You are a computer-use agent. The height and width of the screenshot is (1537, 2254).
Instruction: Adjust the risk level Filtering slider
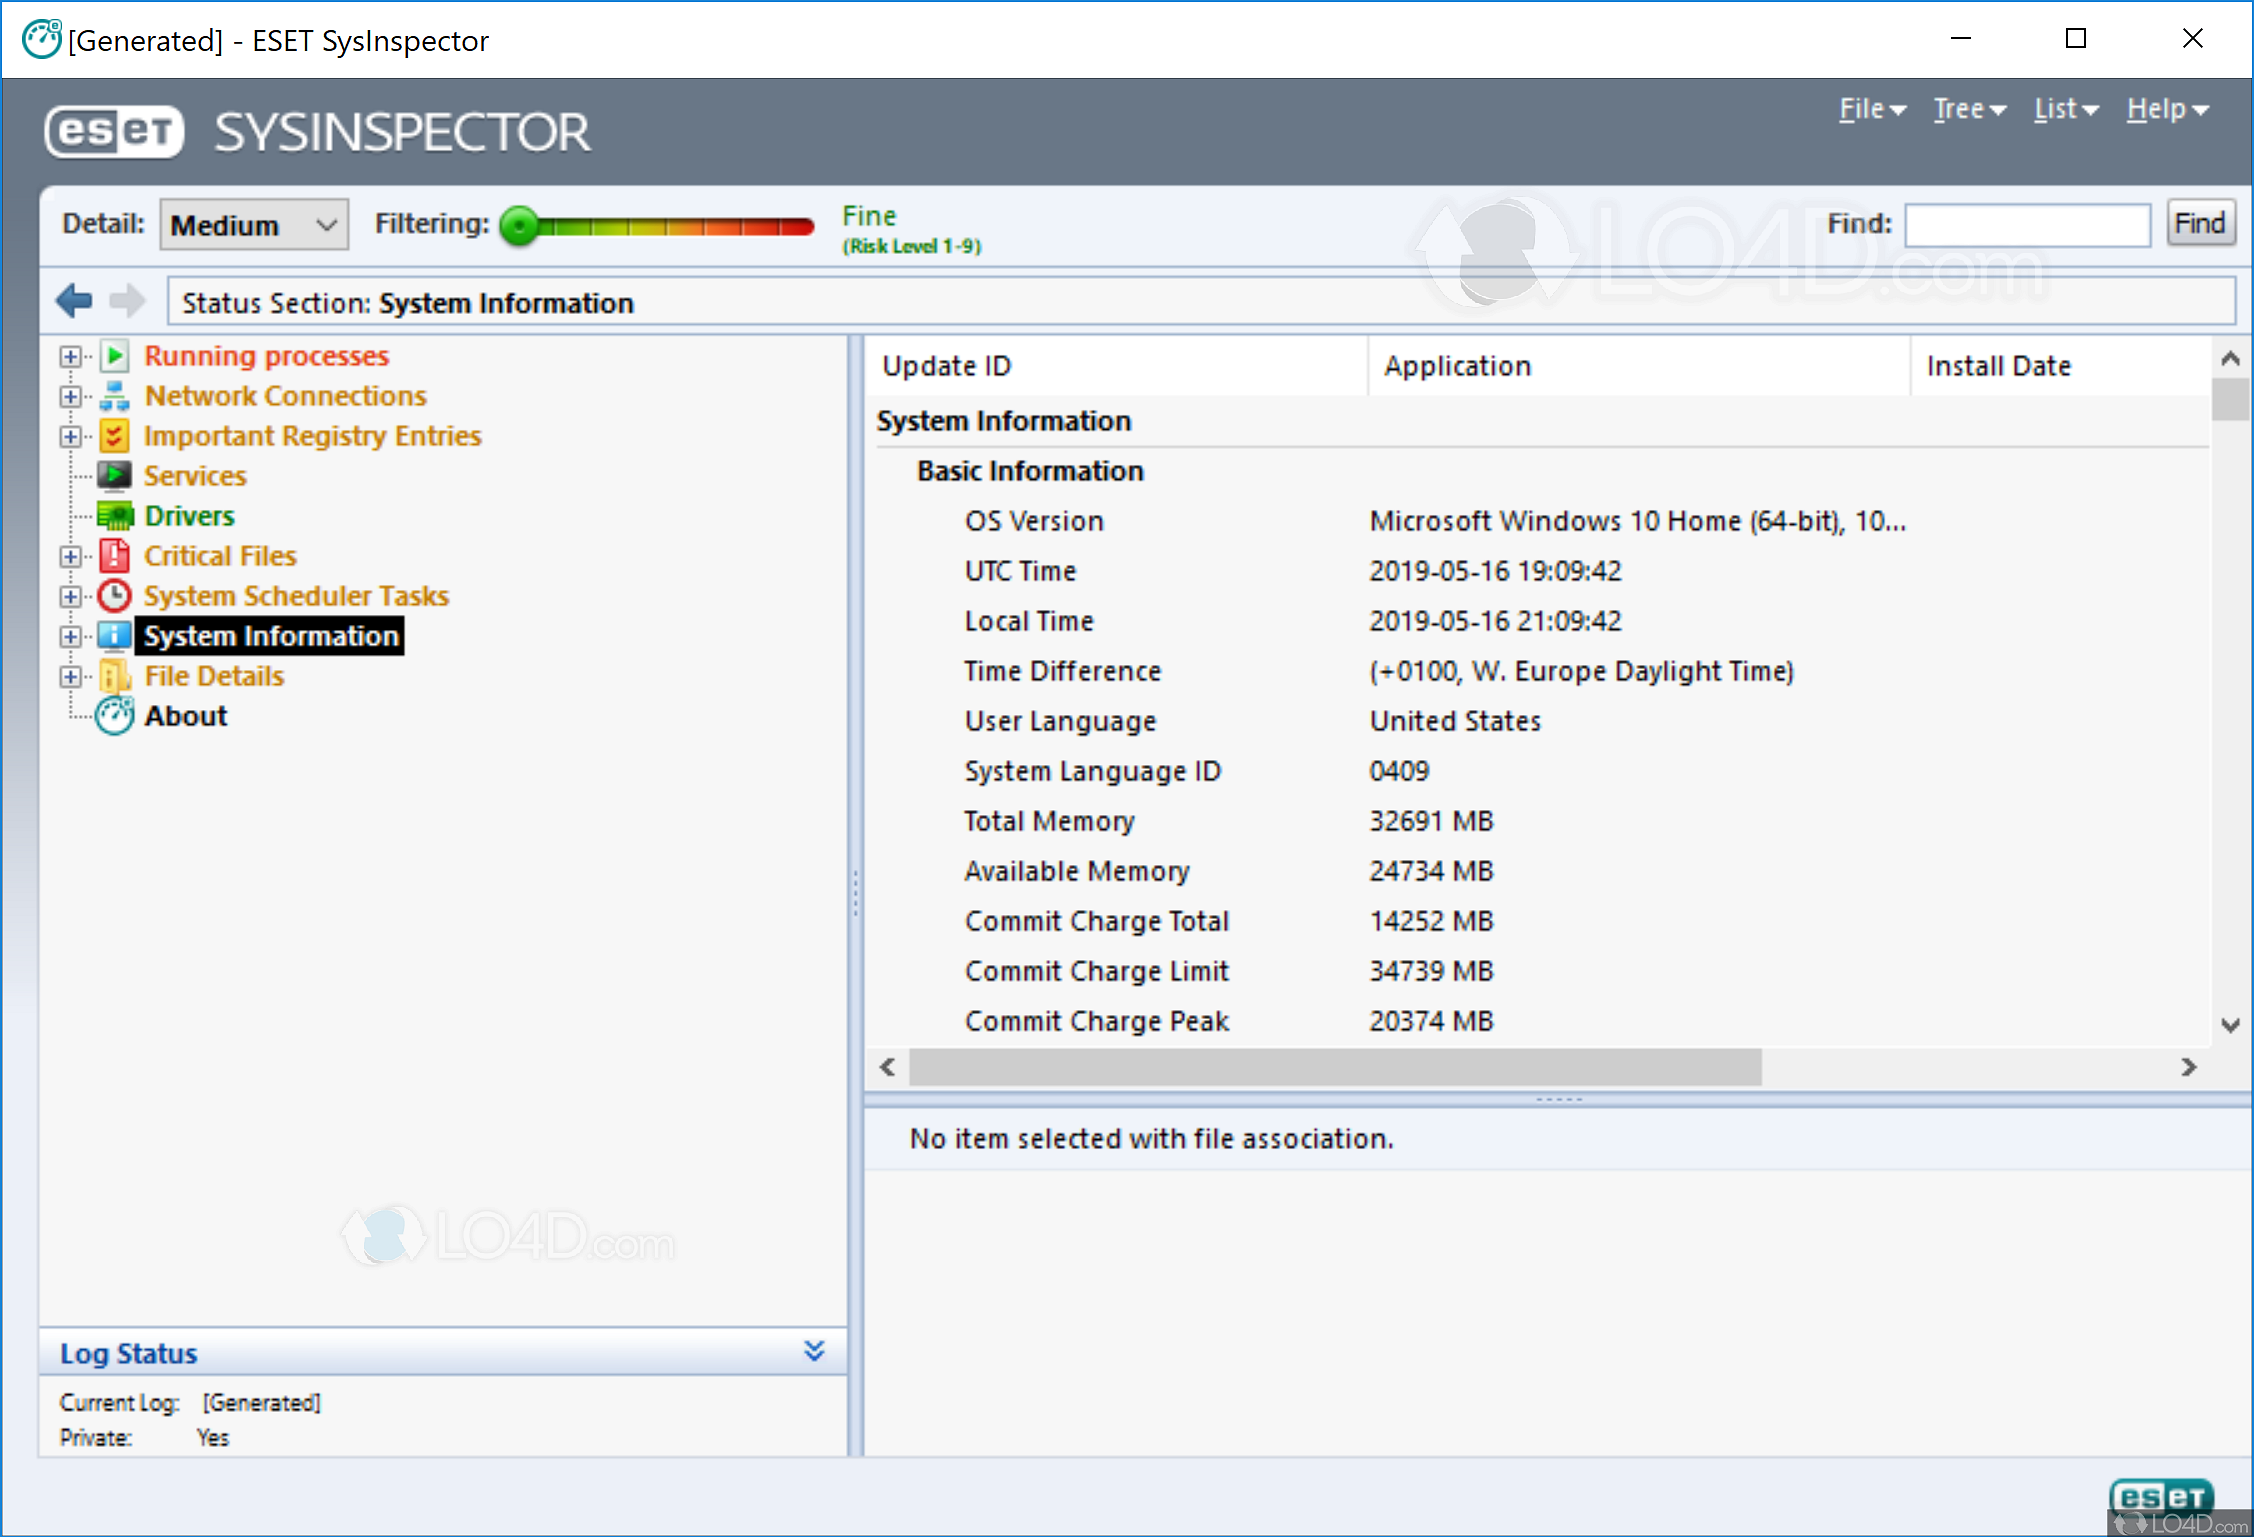(x=519, y=226)
